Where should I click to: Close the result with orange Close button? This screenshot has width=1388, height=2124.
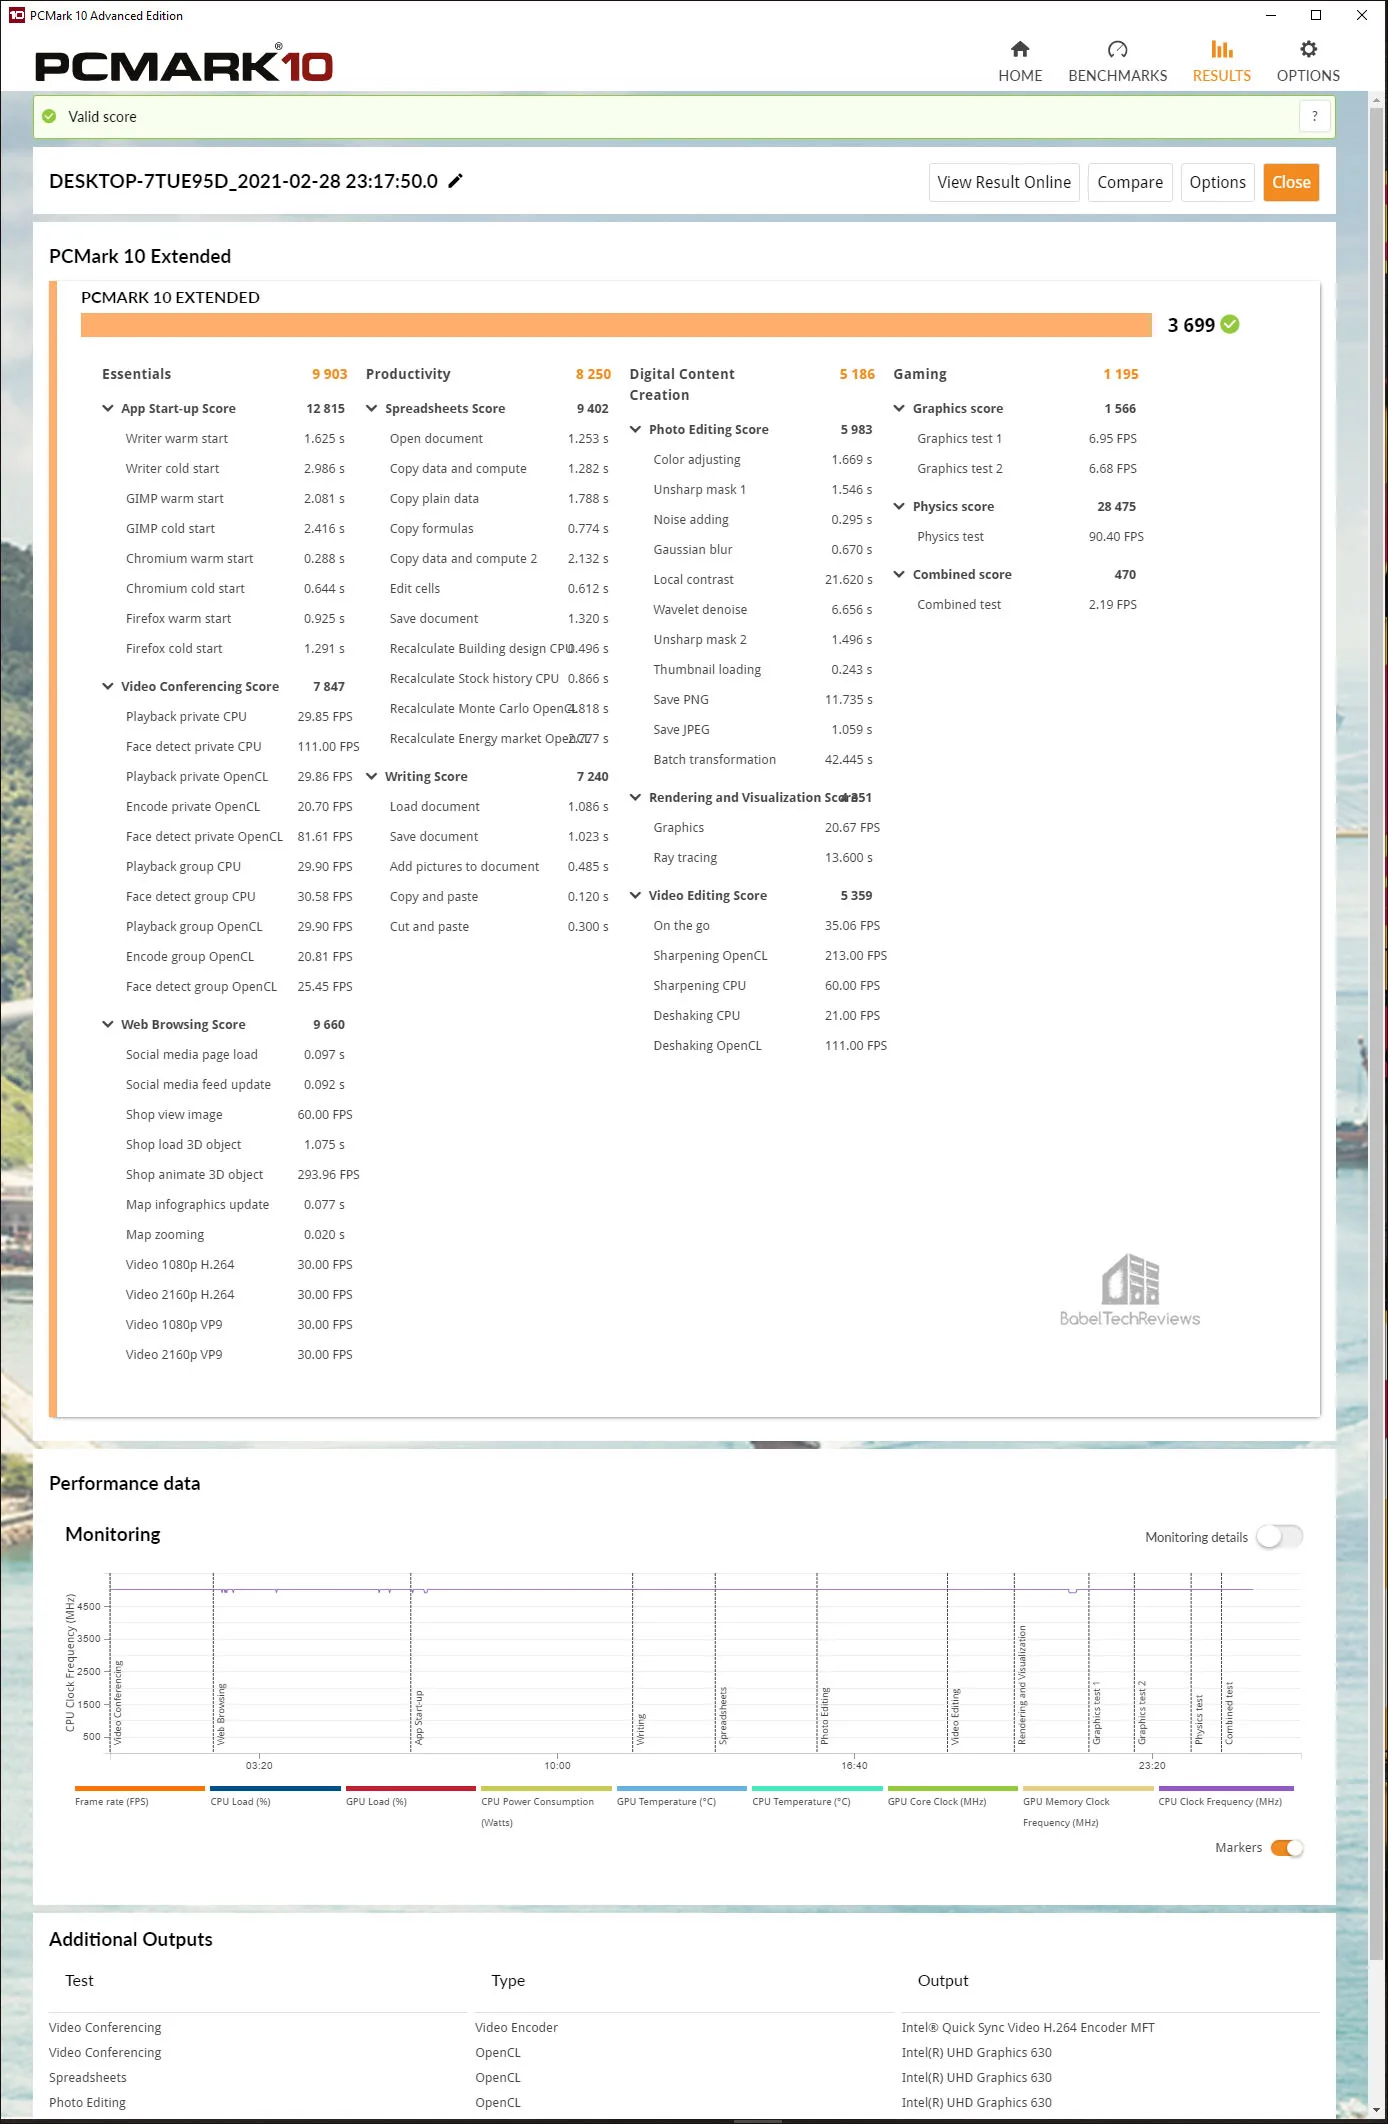point(1291,182)
